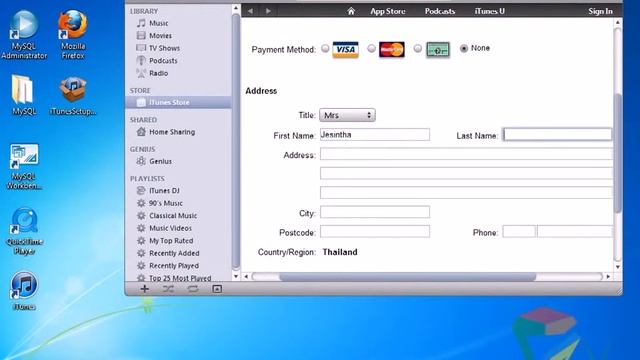Open MySQL Workbench desktop shortcut

[24, 166]
